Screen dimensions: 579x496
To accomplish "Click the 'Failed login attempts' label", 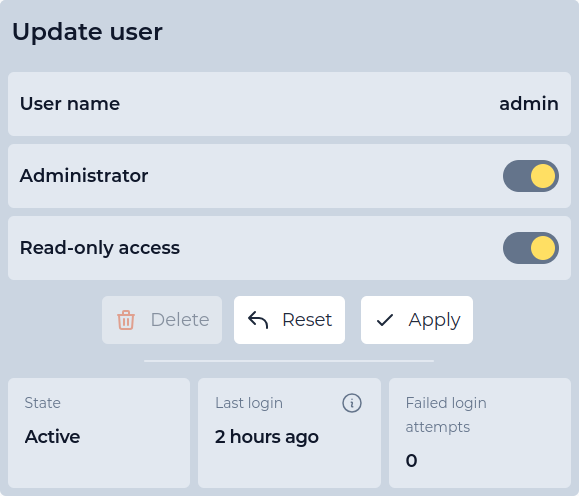I will tap(446, 415).
